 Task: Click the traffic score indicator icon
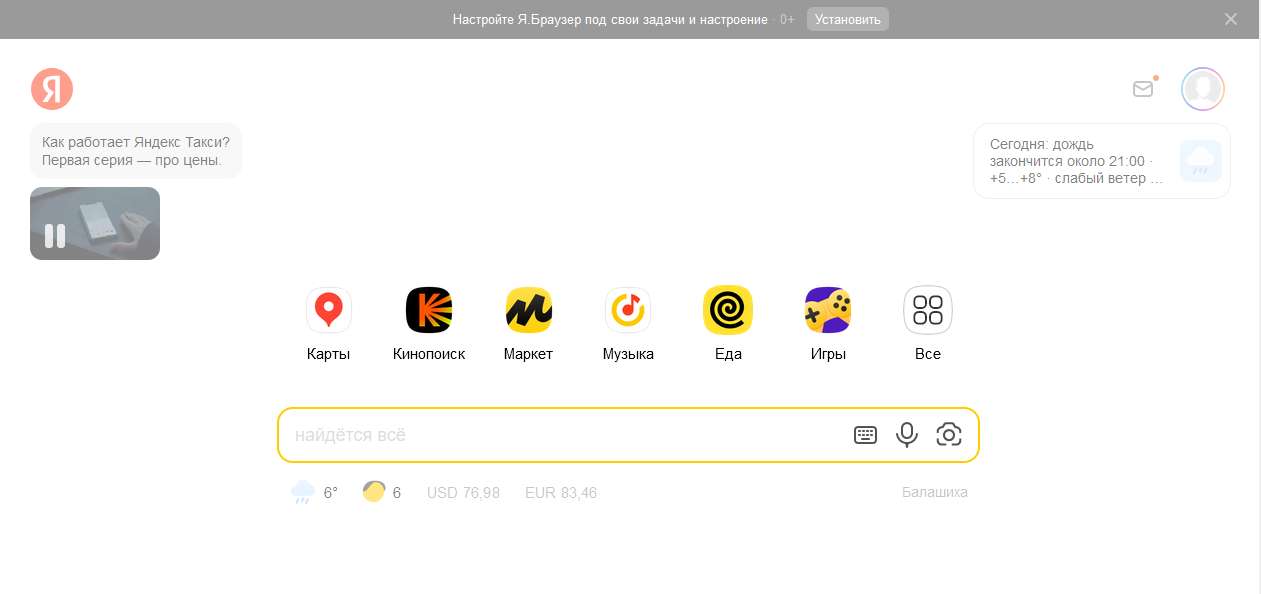(x=374, y=492)
